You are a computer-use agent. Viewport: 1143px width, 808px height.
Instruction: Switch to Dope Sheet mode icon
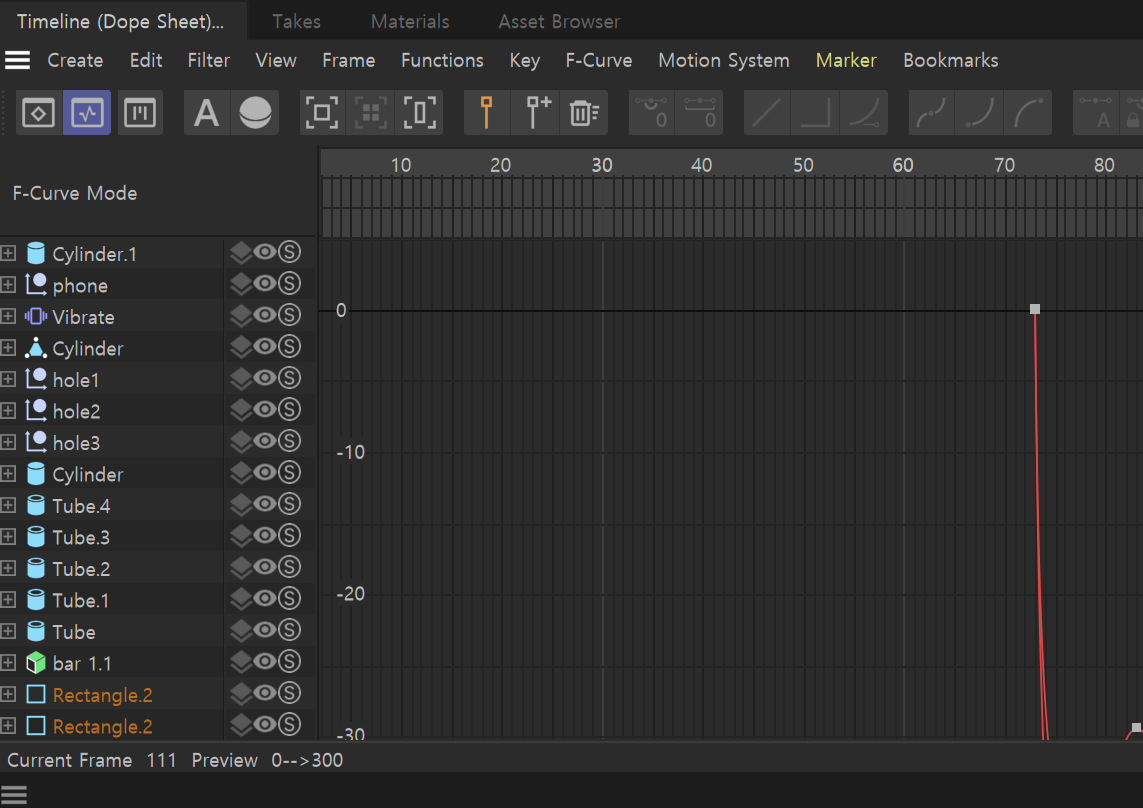pos(38,113)
